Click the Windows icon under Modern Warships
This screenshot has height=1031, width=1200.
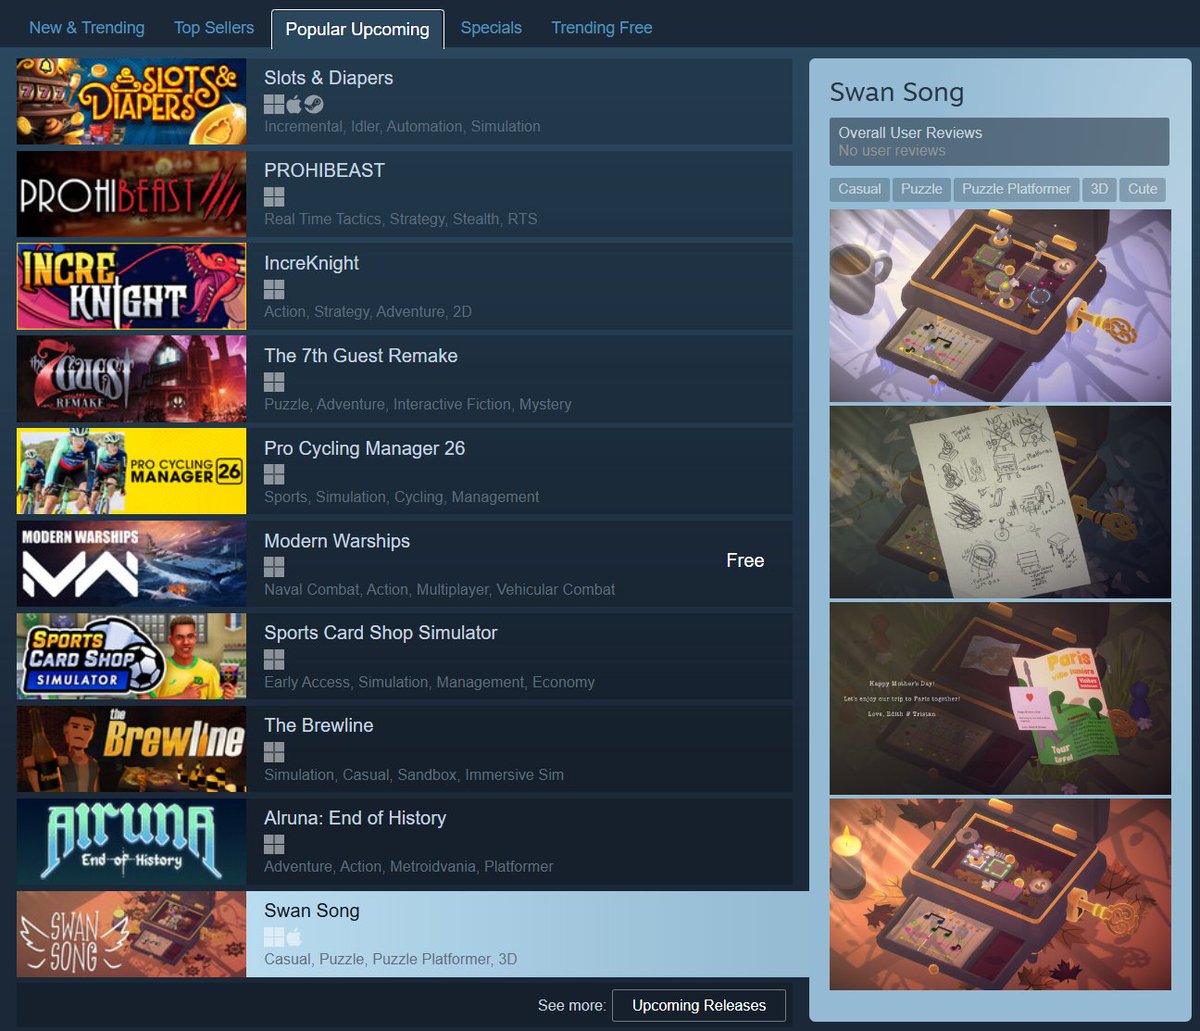tap(274, 567)
